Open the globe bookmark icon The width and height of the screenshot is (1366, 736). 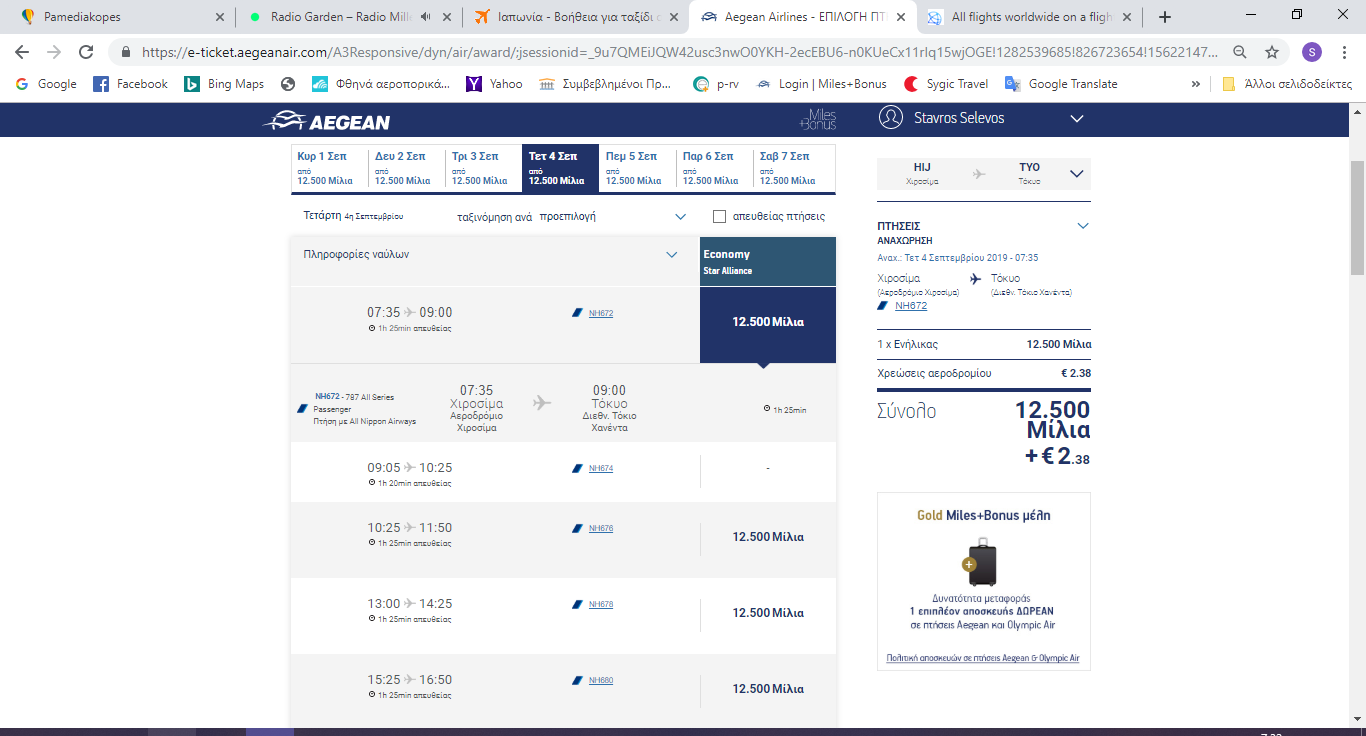288,84
